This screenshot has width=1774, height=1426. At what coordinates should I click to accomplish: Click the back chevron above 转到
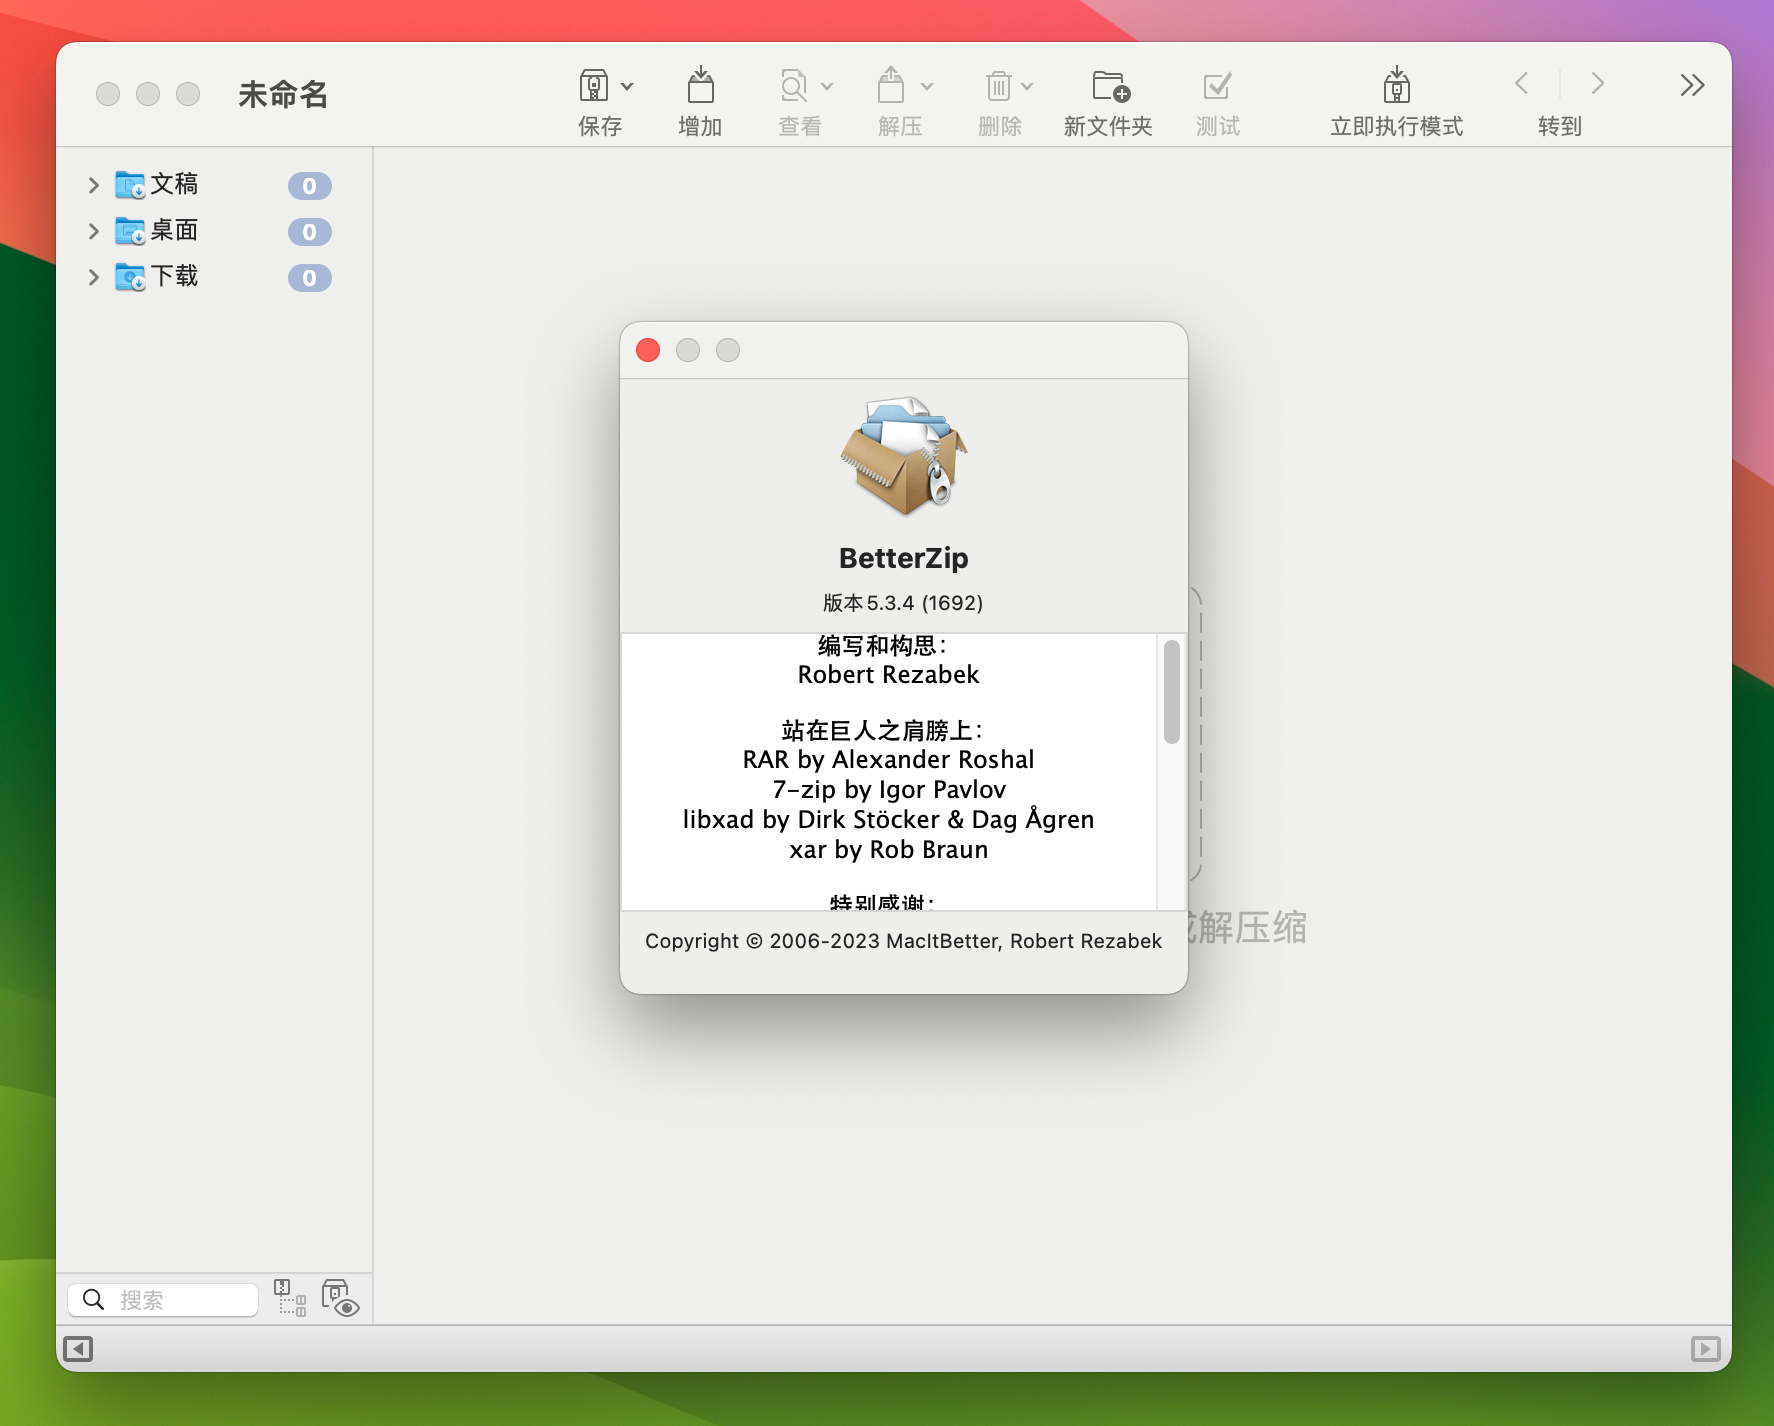(1522, 84)
